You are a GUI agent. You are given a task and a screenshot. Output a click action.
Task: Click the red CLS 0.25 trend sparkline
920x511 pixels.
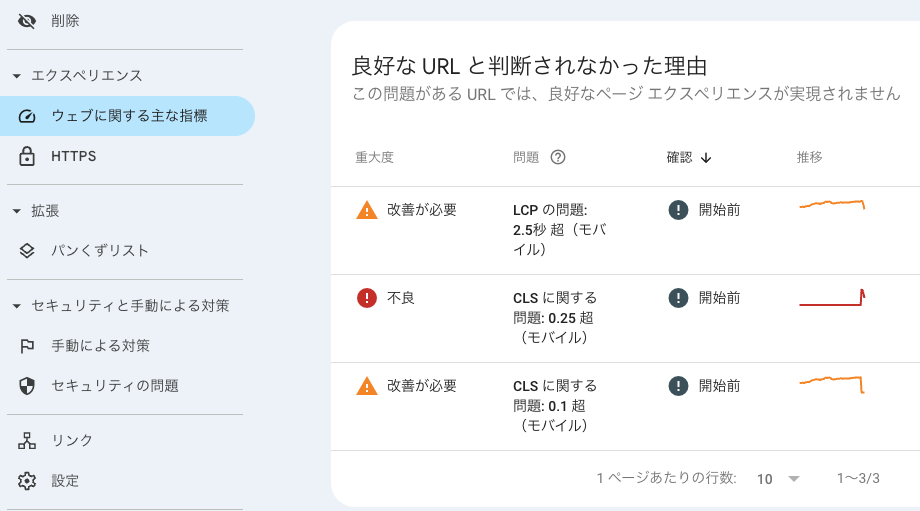(832, 297)
